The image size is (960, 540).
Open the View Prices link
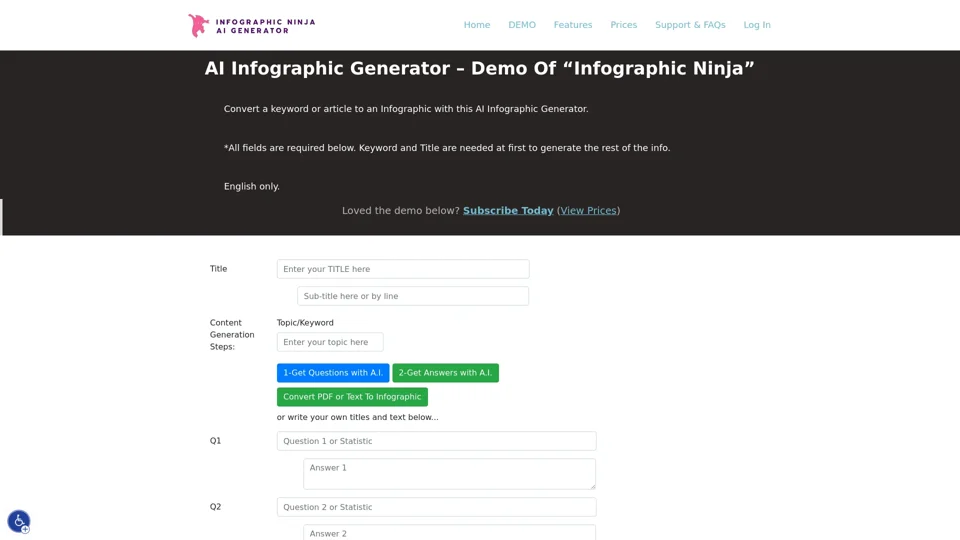click(588, 211)
